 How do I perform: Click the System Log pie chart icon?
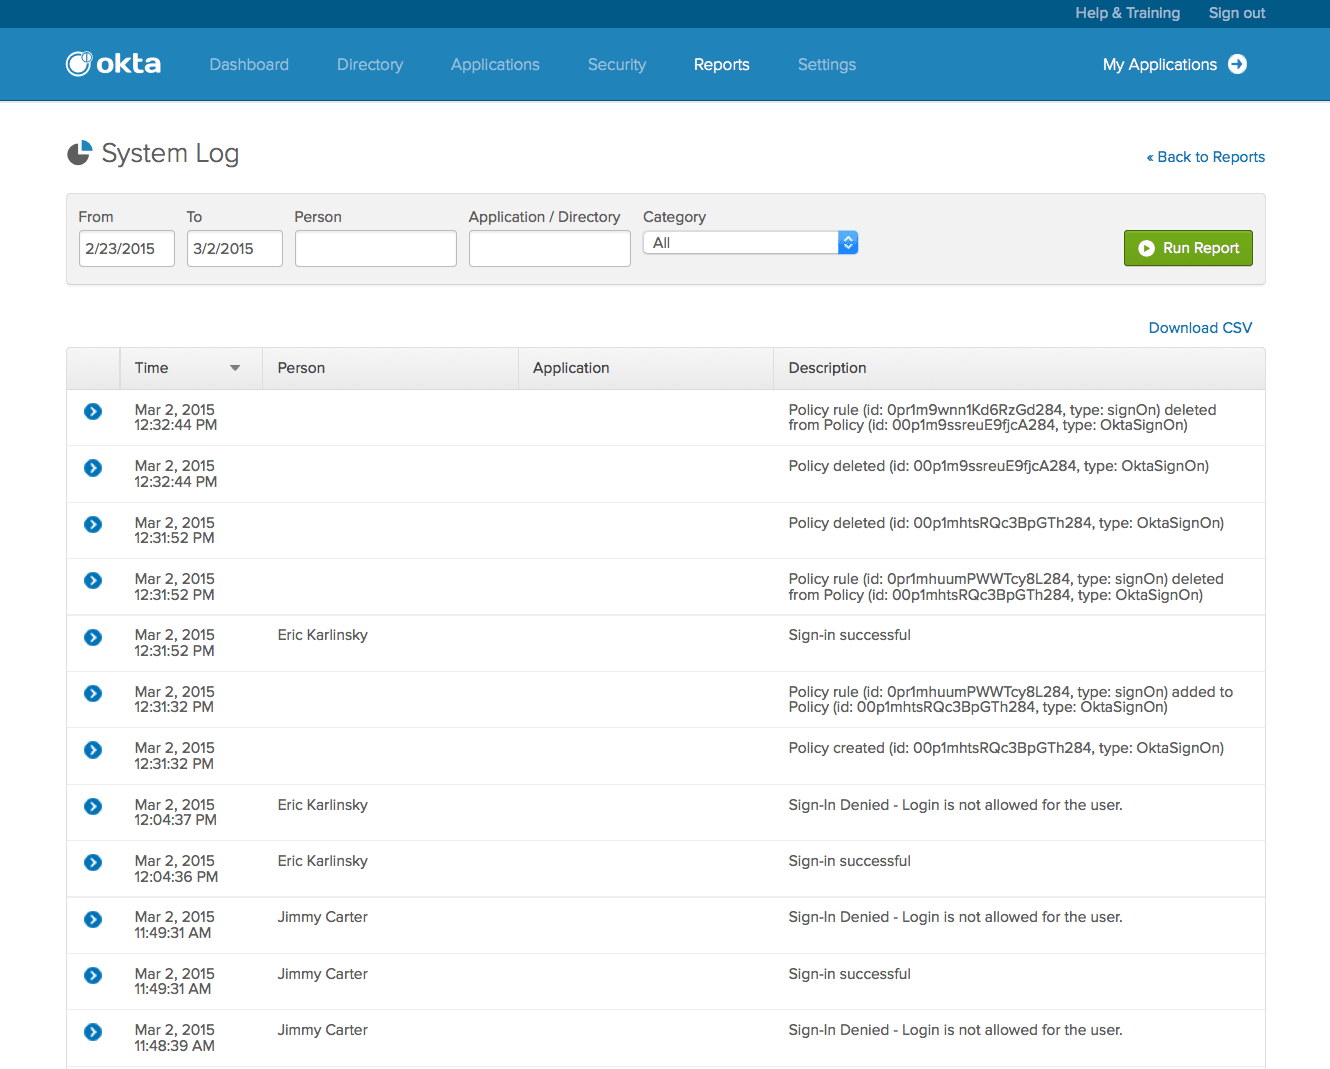tap(79, 153)
